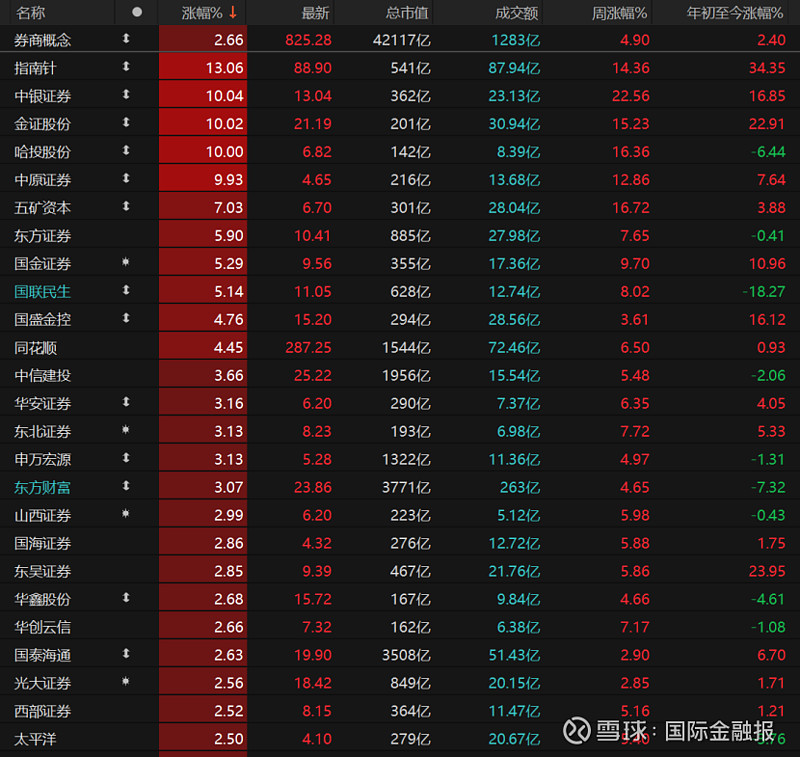Select the 国金证券 stock name

(42, 264)
